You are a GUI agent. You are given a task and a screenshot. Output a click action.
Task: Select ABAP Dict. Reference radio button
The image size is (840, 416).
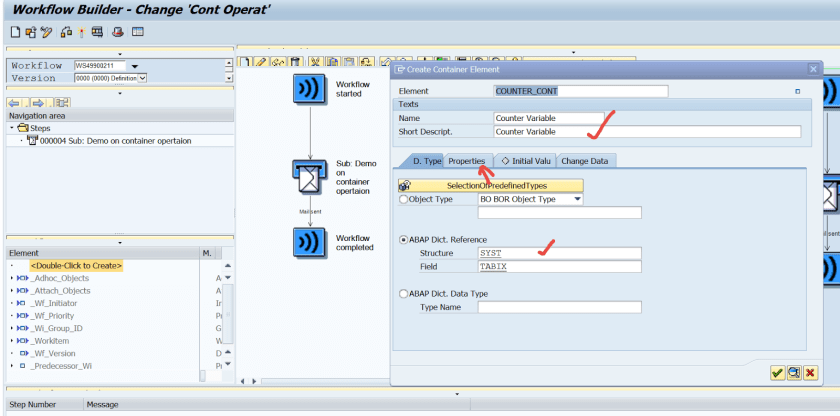(x=404, y=240)
